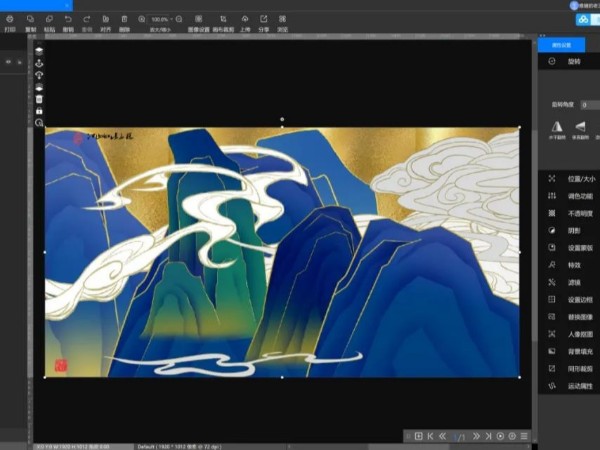Click the 粘贴 (Paste) icon
This screenshot has height=450, width=600.
click(49, 19)
